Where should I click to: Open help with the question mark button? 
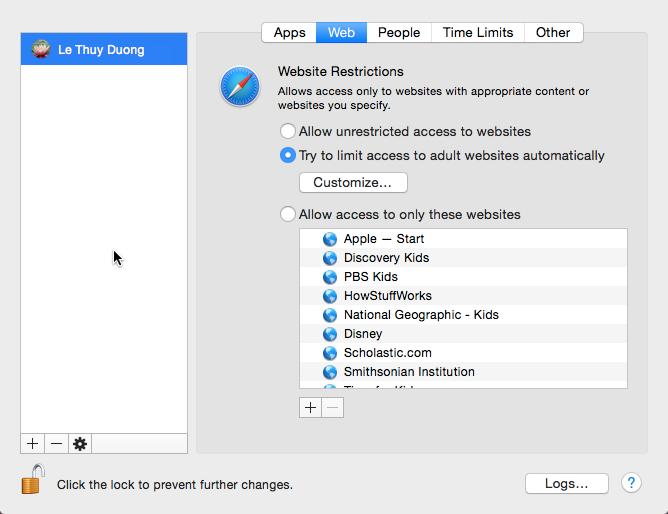point(631,483)
